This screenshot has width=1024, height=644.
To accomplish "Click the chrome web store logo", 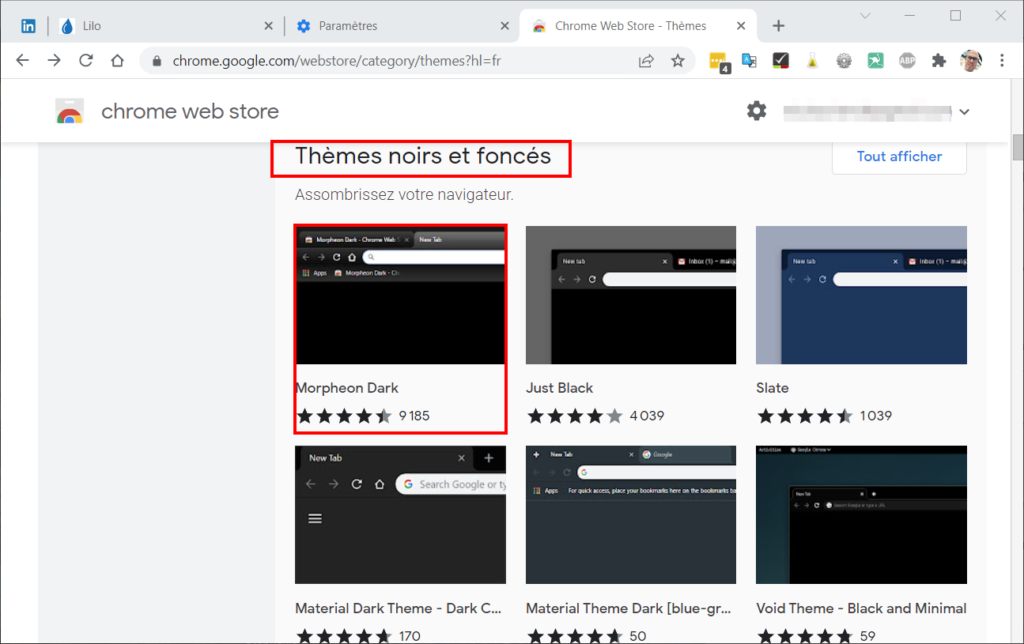I will click(69, 112).
